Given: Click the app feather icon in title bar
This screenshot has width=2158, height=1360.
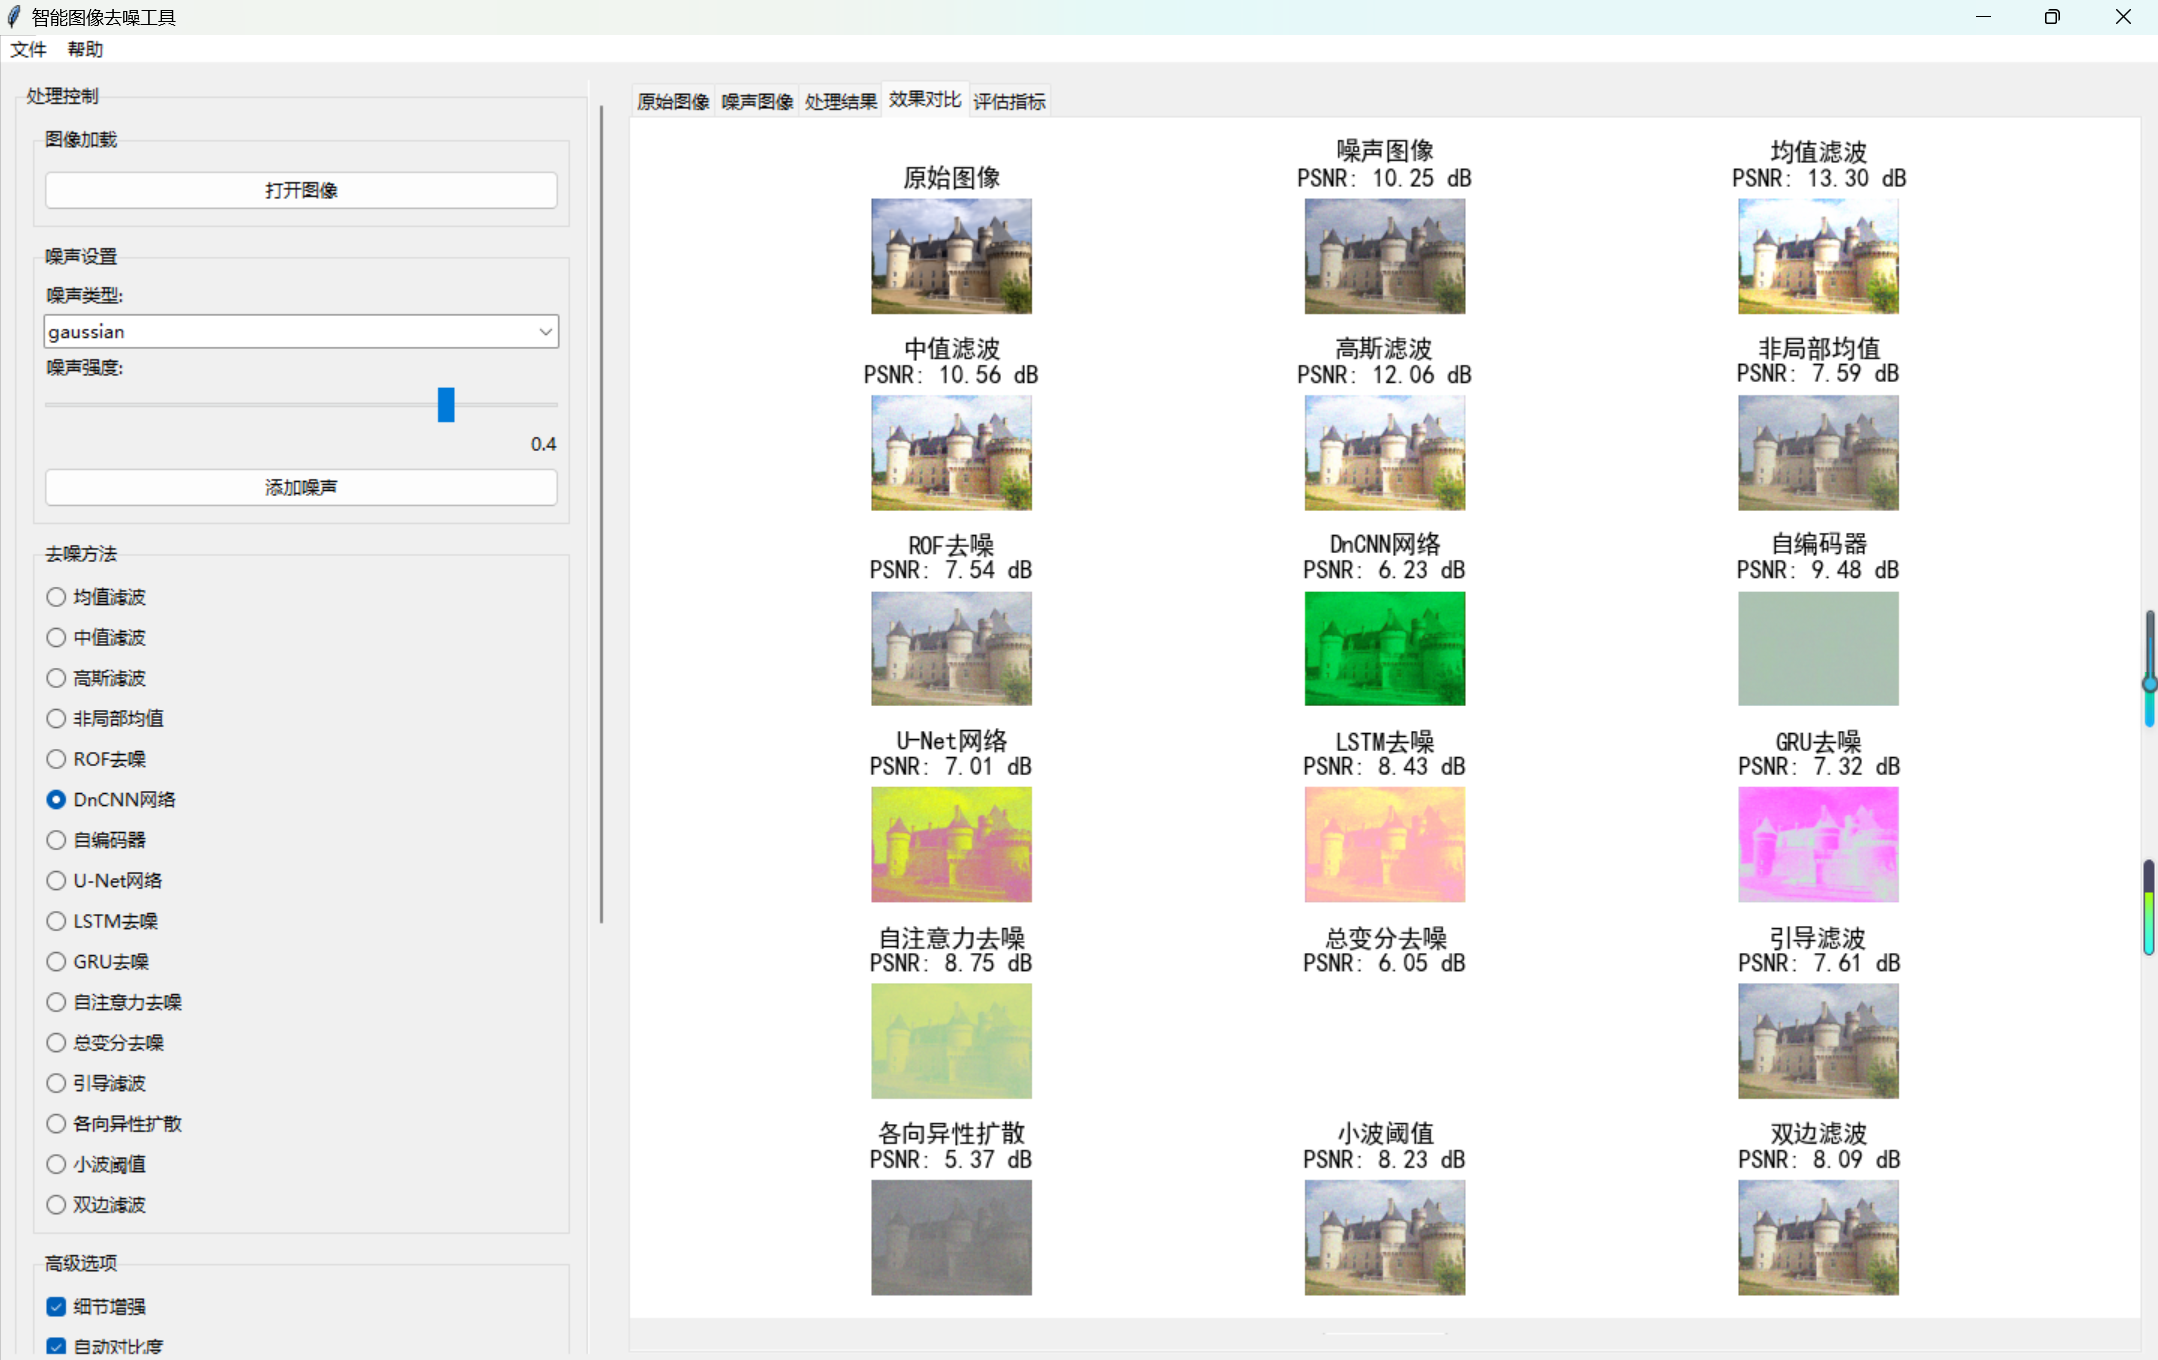Looking at the screenshot, I should (14, 17).
